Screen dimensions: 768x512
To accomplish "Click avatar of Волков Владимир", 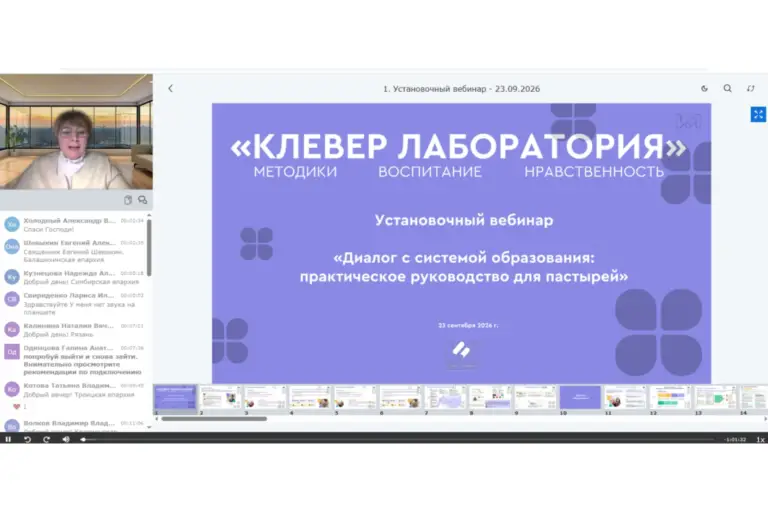I will (x=12, y=426).
